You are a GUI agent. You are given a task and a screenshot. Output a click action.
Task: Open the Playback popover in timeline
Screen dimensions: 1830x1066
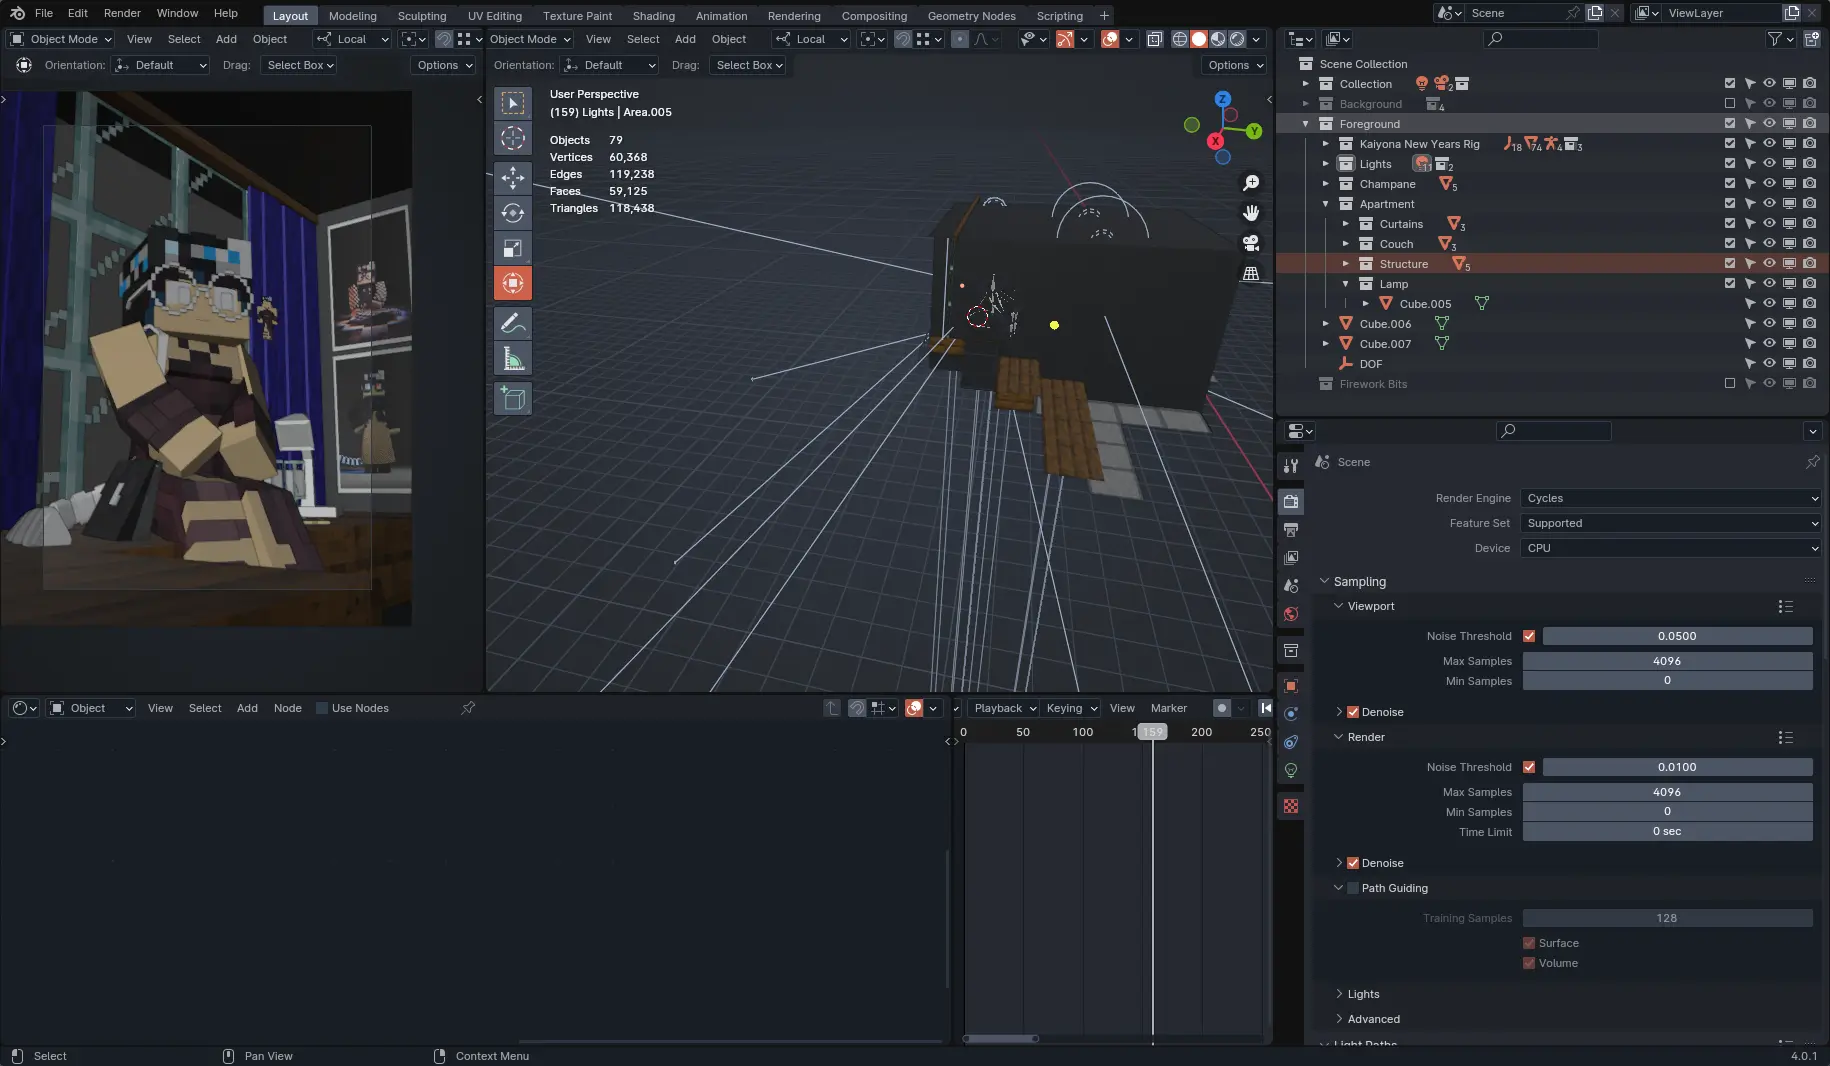[1004, 708]
